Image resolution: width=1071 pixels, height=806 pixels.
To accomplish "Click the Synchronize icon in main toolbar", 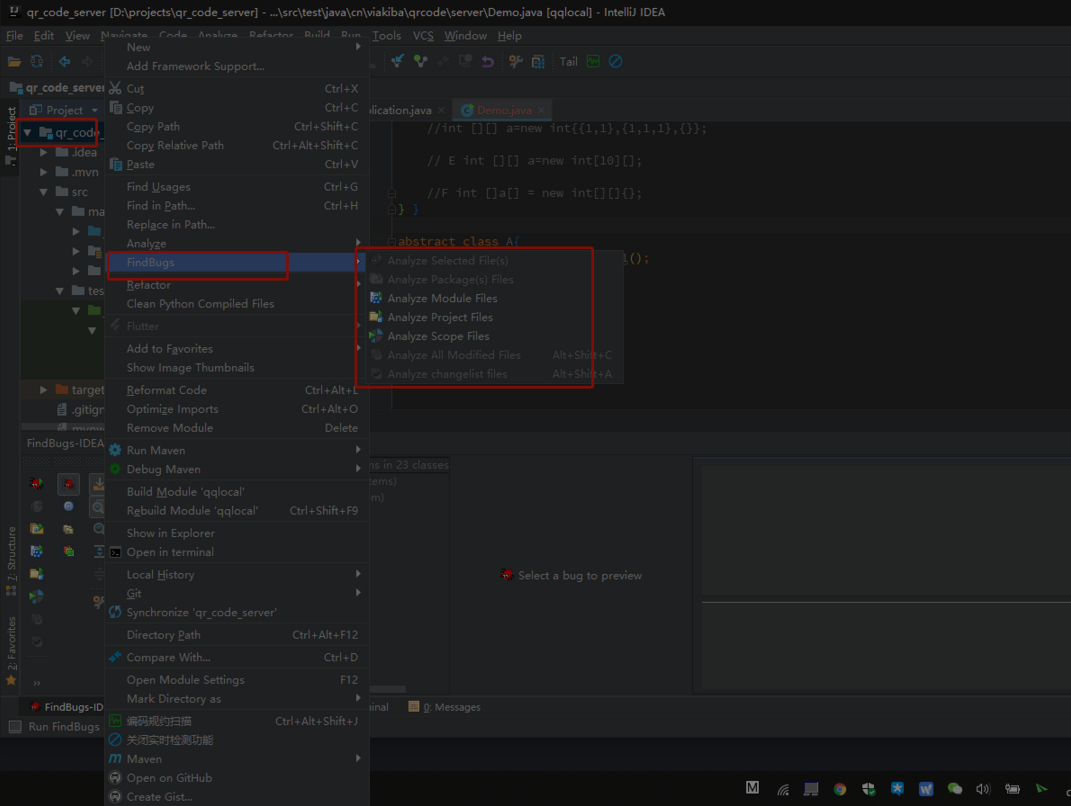I will [37, 61].
